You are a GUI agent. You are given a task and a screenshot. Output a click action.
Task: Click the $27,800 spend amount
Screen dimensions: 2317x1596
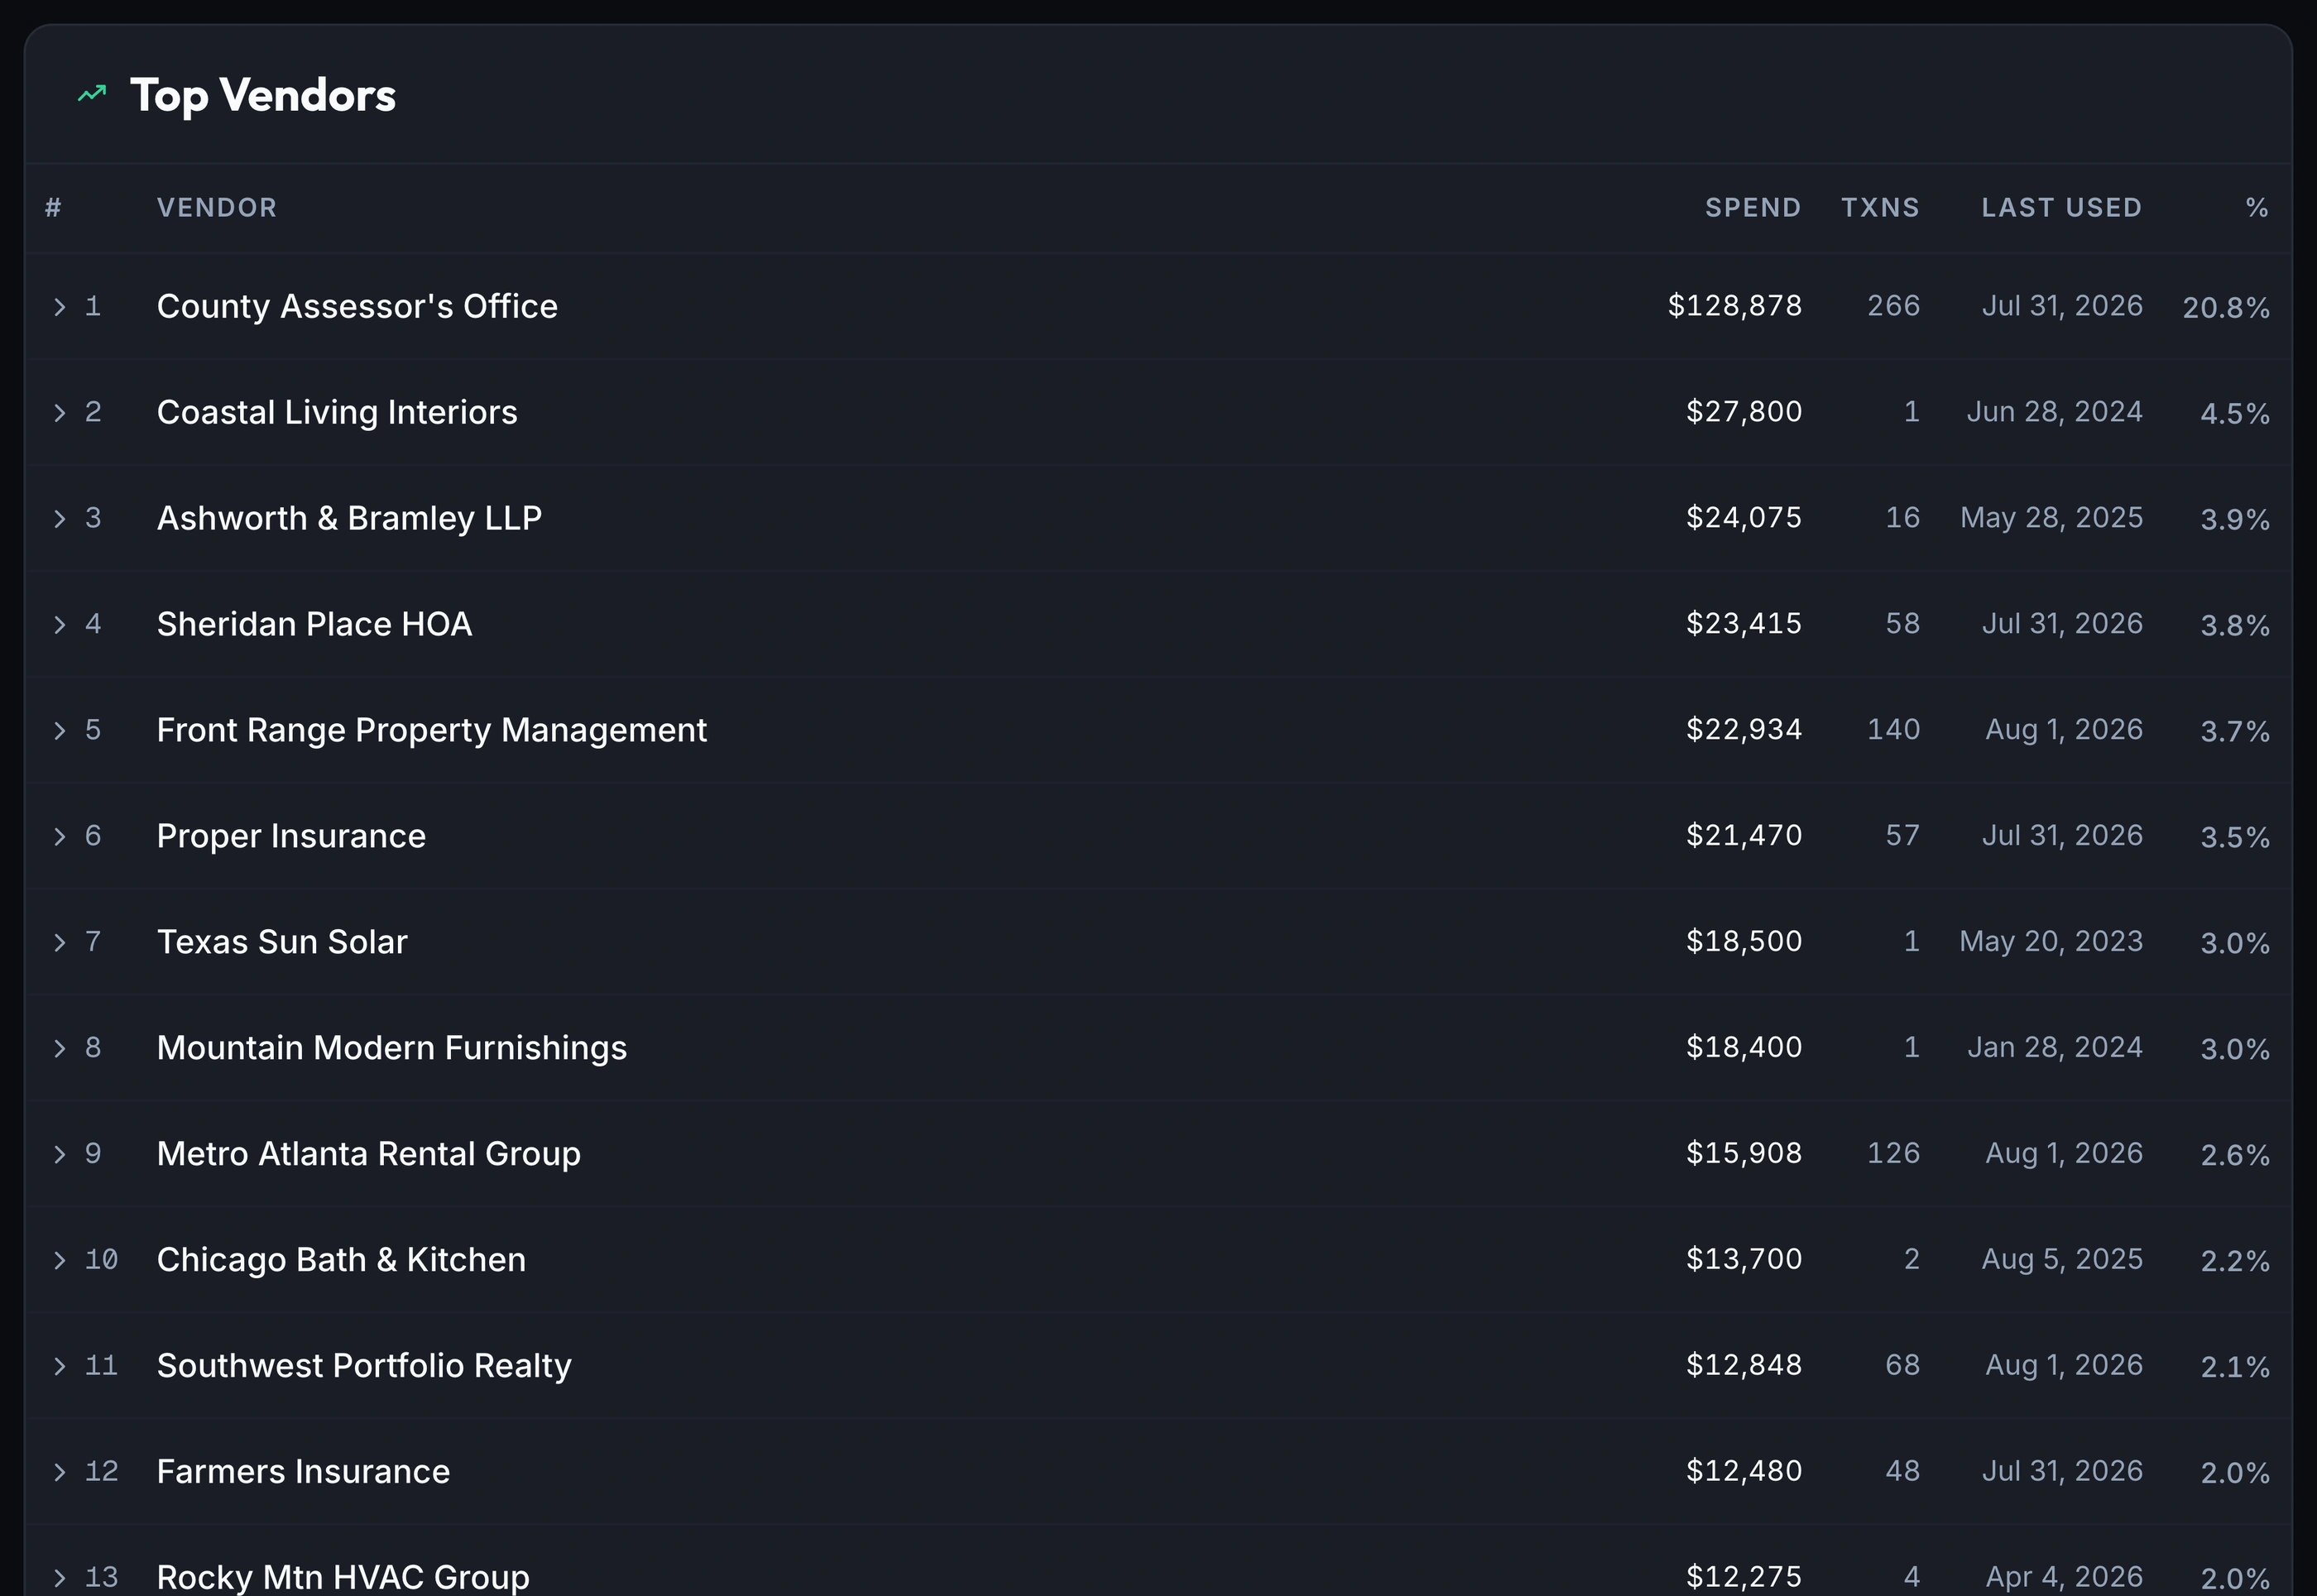point(1744,412)
